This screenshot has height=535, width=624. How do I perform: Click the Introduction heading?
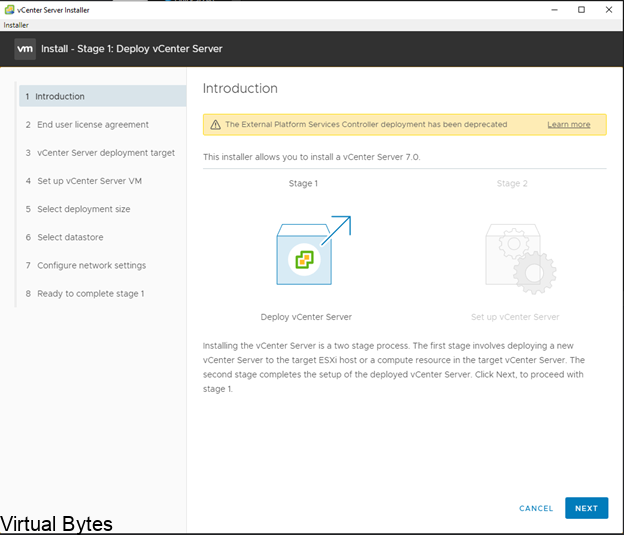pyautogui.click(x=240, y=88)
